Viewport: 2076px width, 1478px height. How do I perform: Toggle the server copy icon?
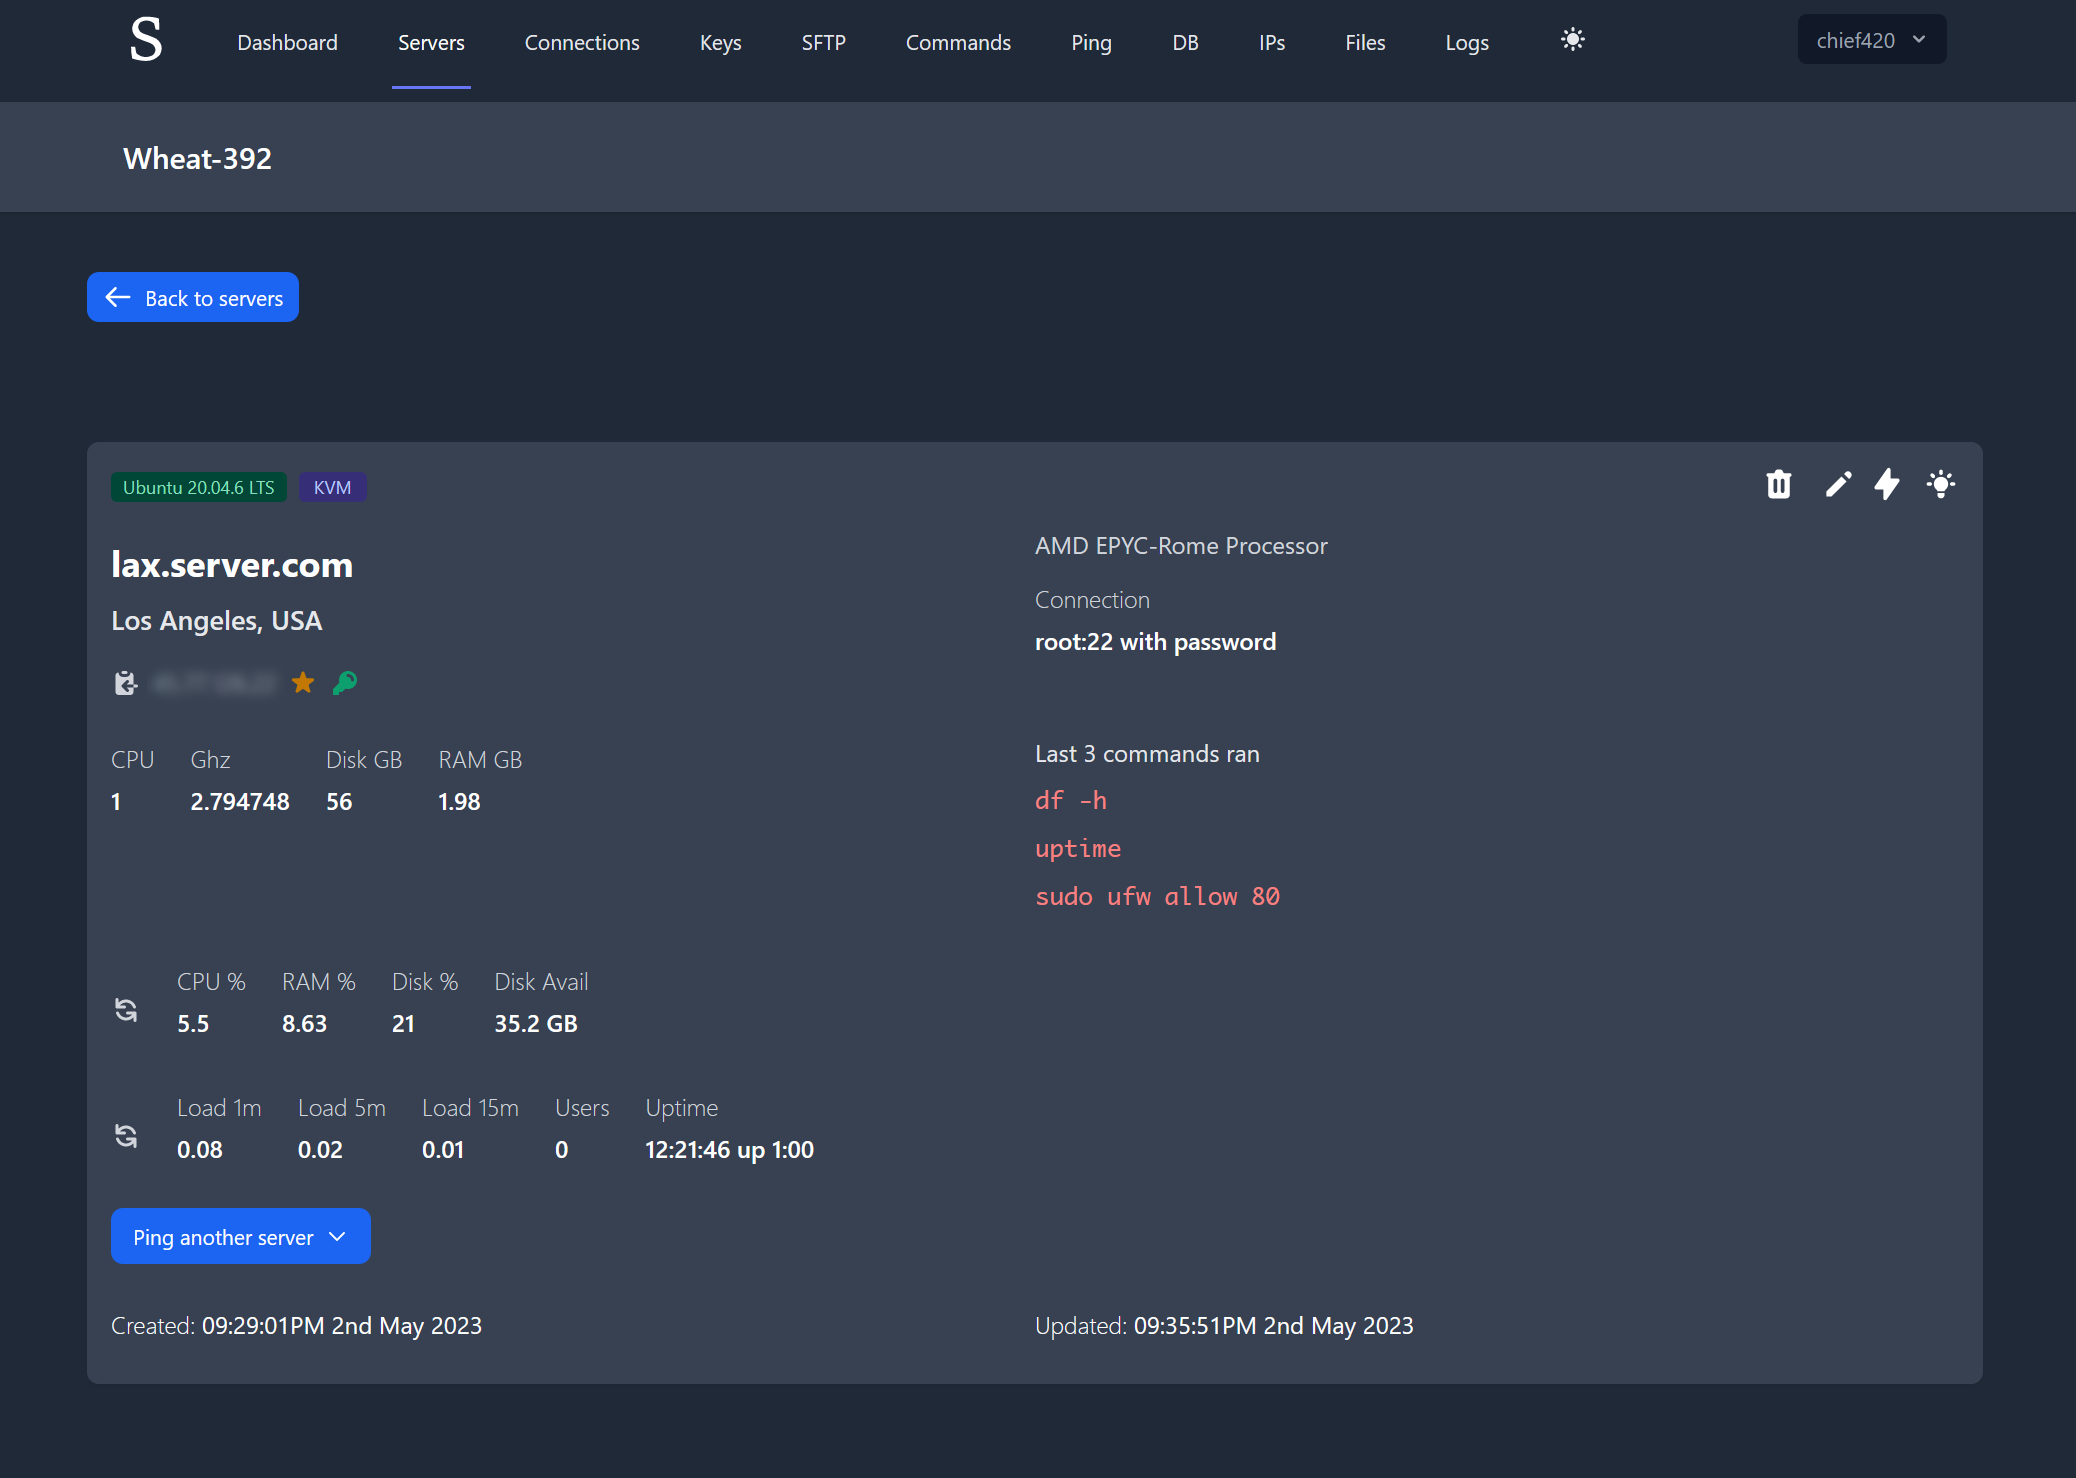point(126,681)
